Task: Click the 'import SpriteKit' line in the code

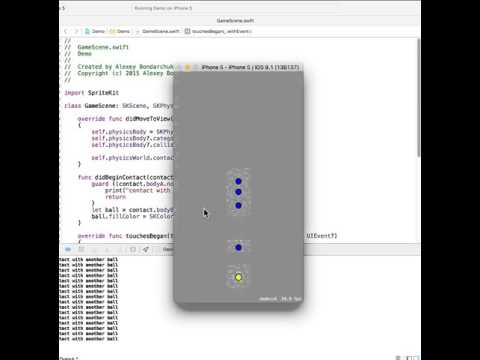Action: [x=92, y=93]
